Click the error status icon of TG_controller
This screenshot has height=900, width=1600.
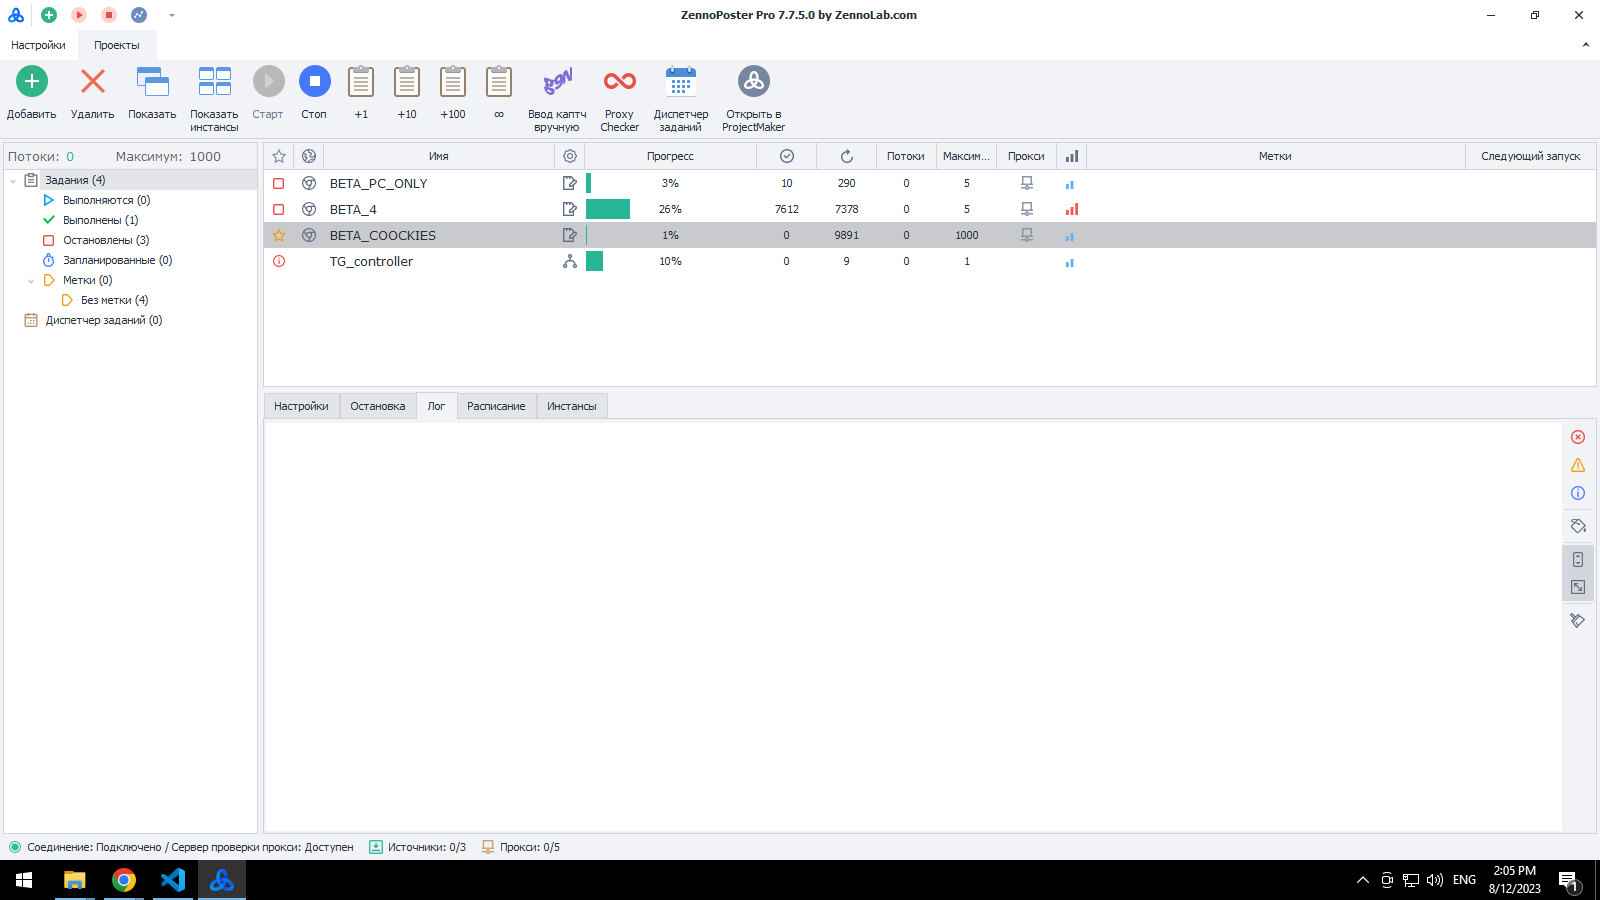pyautogui.click(x=279, y=262)
